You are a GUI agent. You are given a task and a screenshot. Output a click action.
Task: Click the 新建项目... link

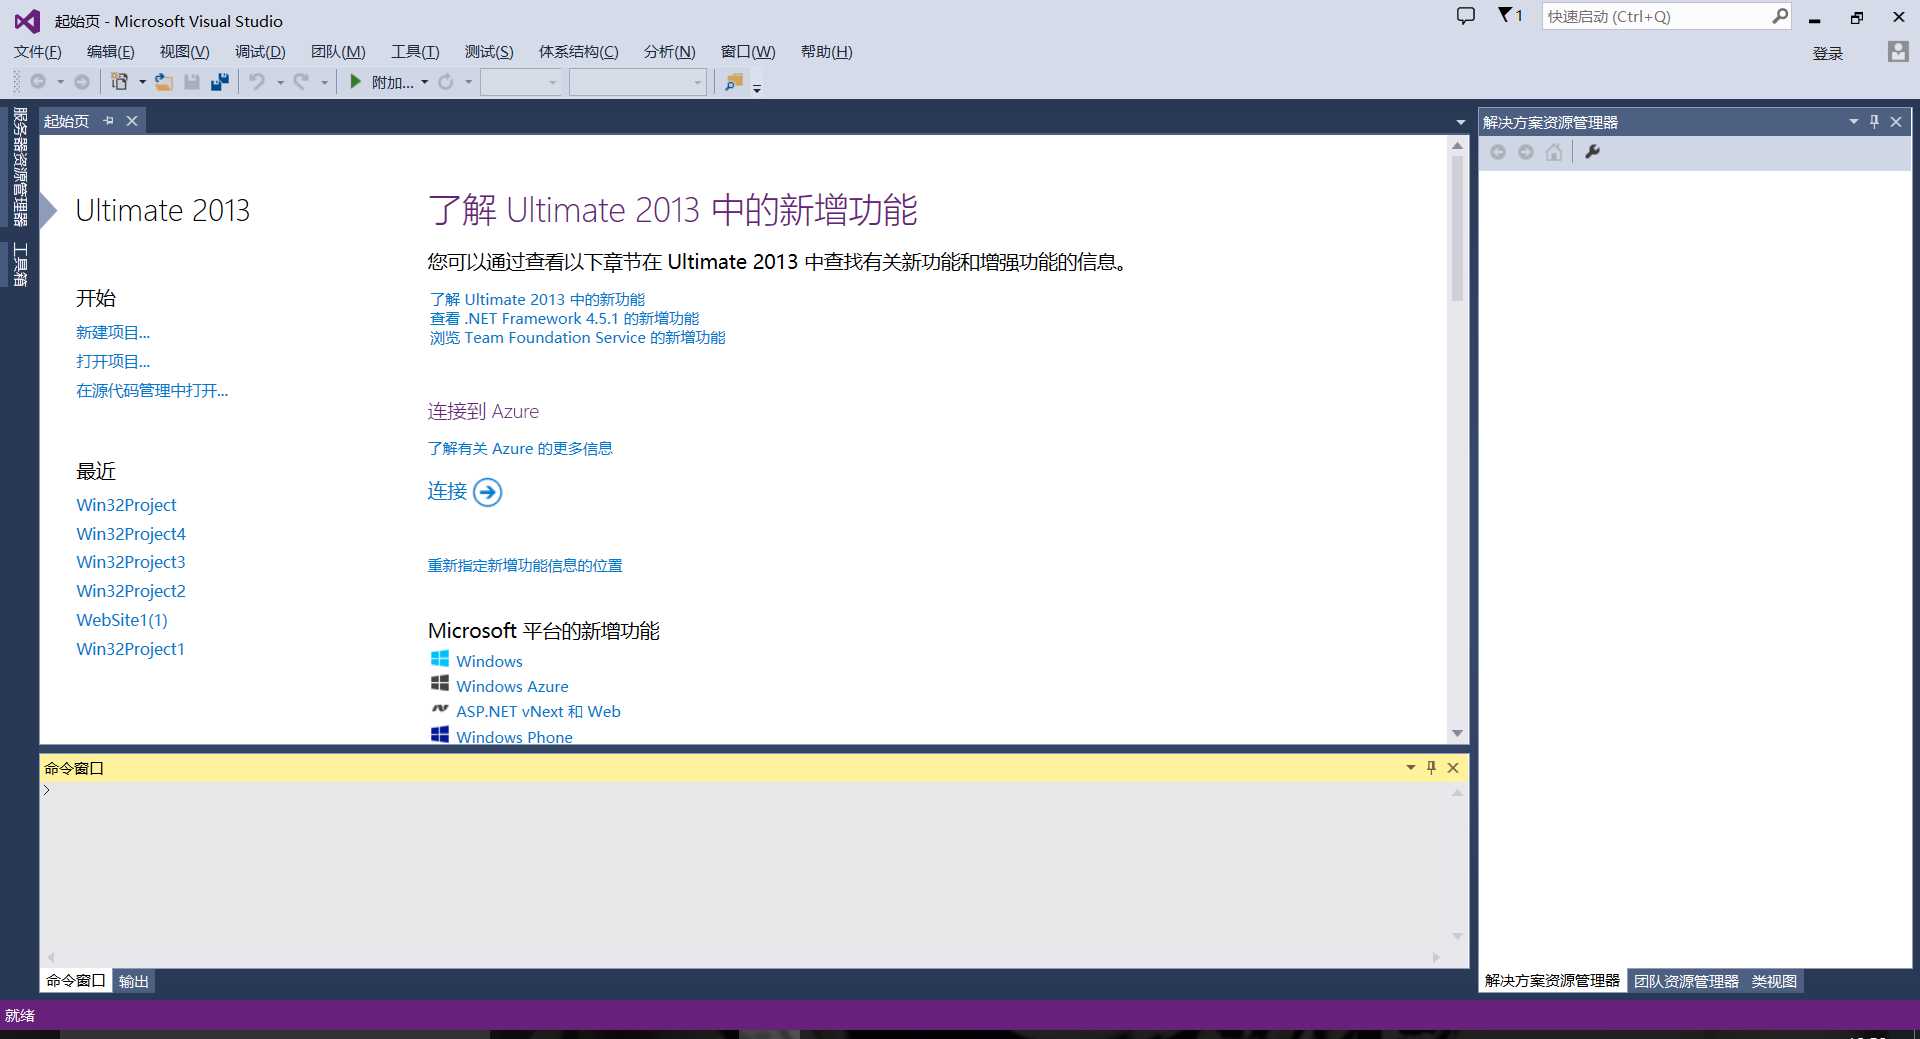tap(113, 332)
